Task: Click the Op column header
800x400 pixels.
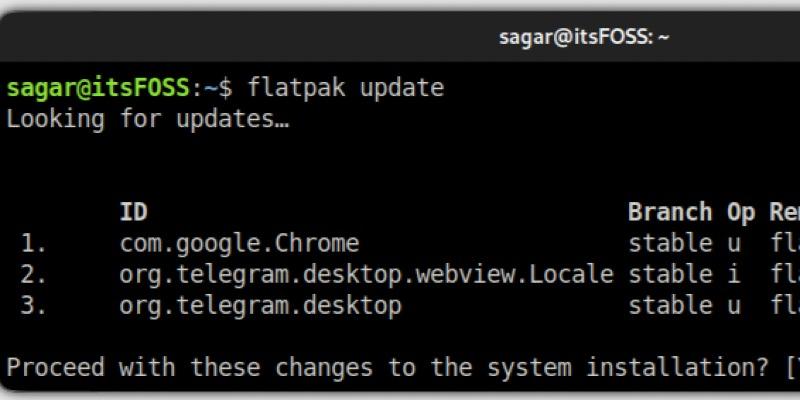Action: click(x=741, y=213)
